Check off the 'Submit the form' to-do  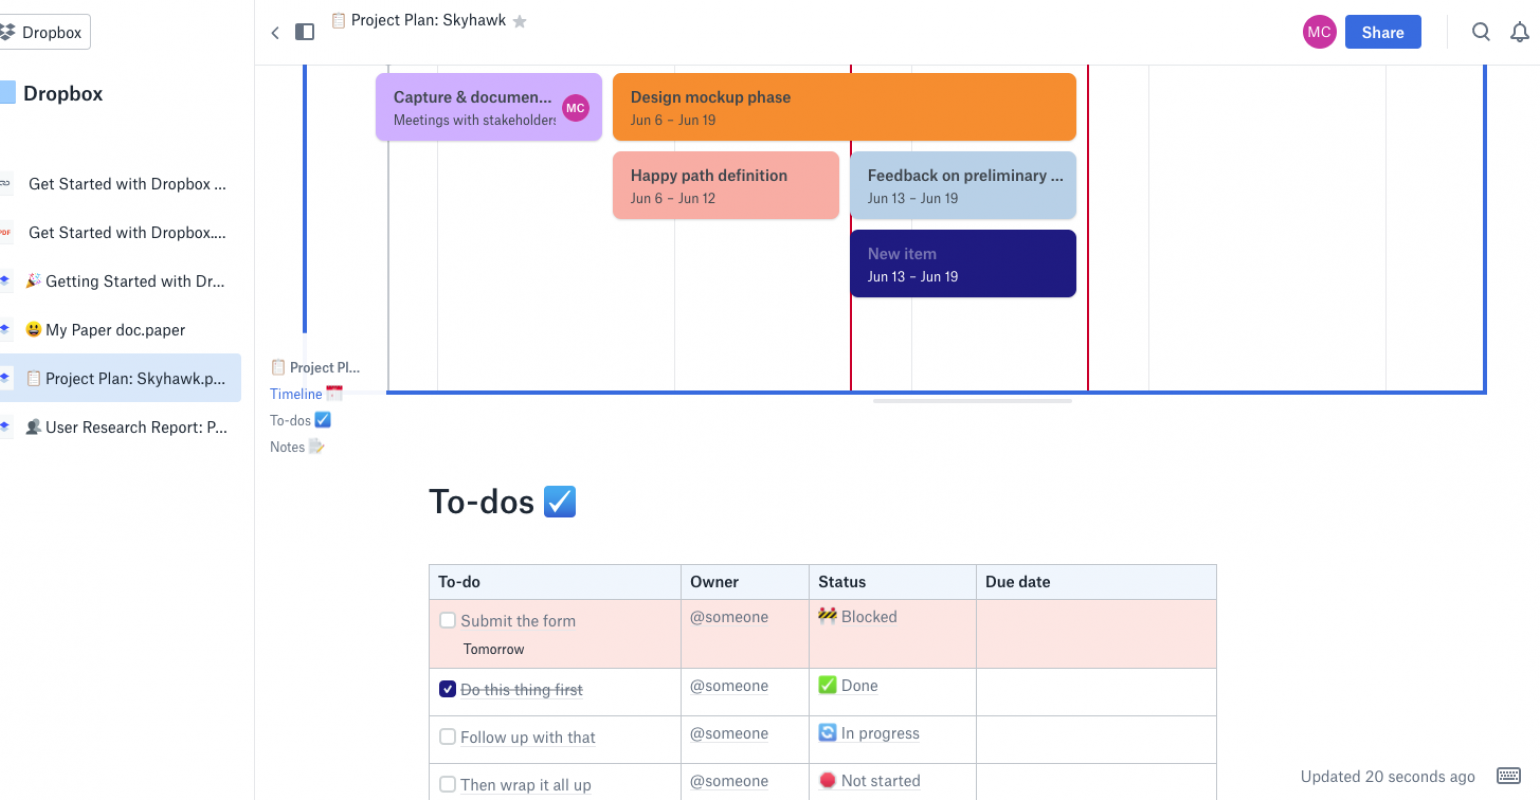(x=447, y=620)
